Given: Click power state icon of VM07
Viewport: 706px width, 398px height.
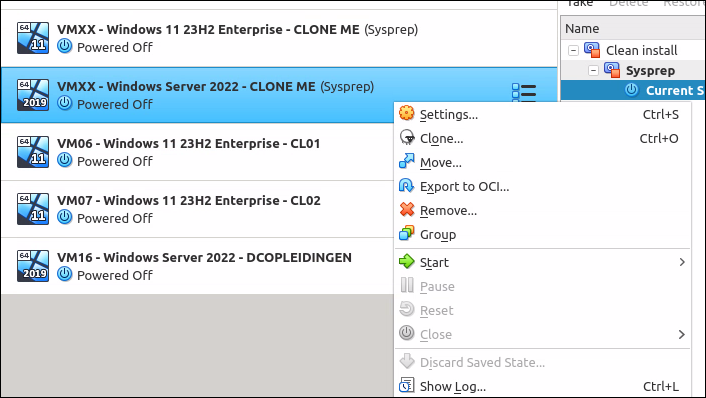Looking at the screenshot, I should [x=65, y=217].
